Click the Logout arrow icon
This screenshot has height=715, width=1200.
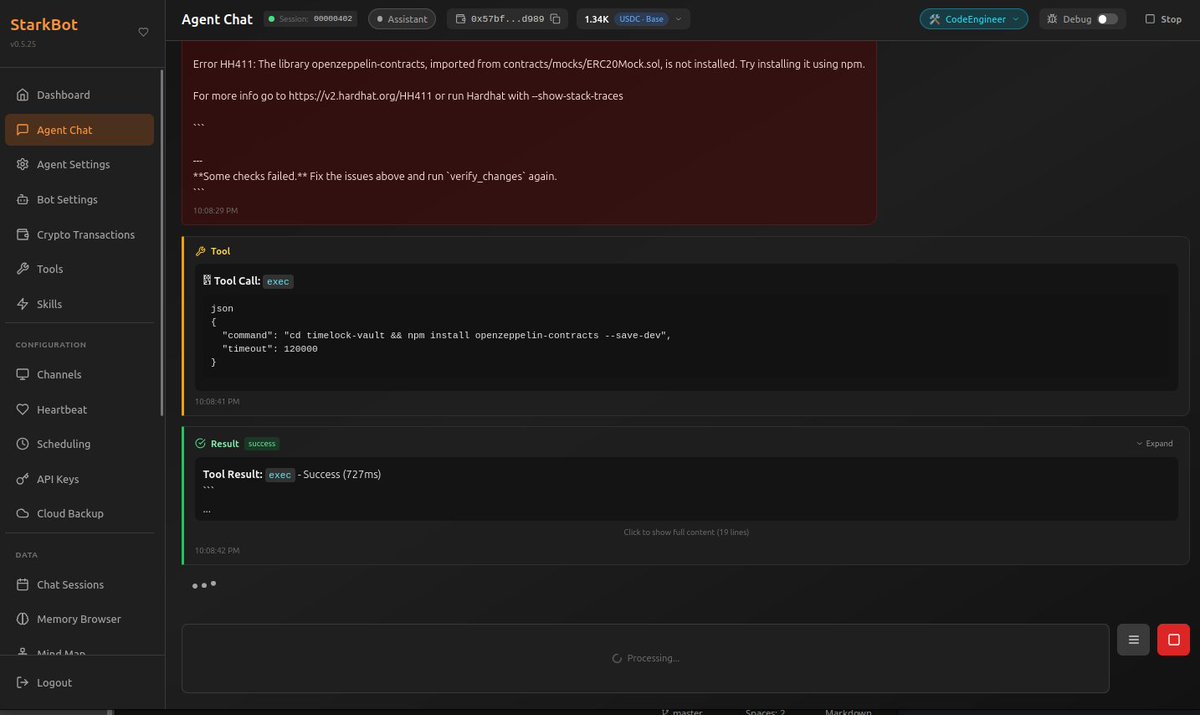[x=23, y=683]
